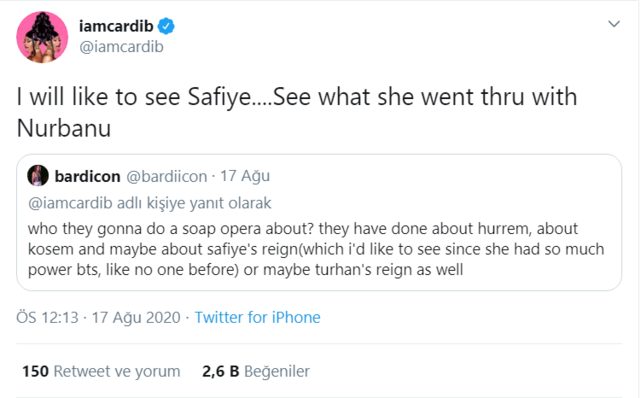
Task: Open the iamcardib display name
Action: coord(116,26)
